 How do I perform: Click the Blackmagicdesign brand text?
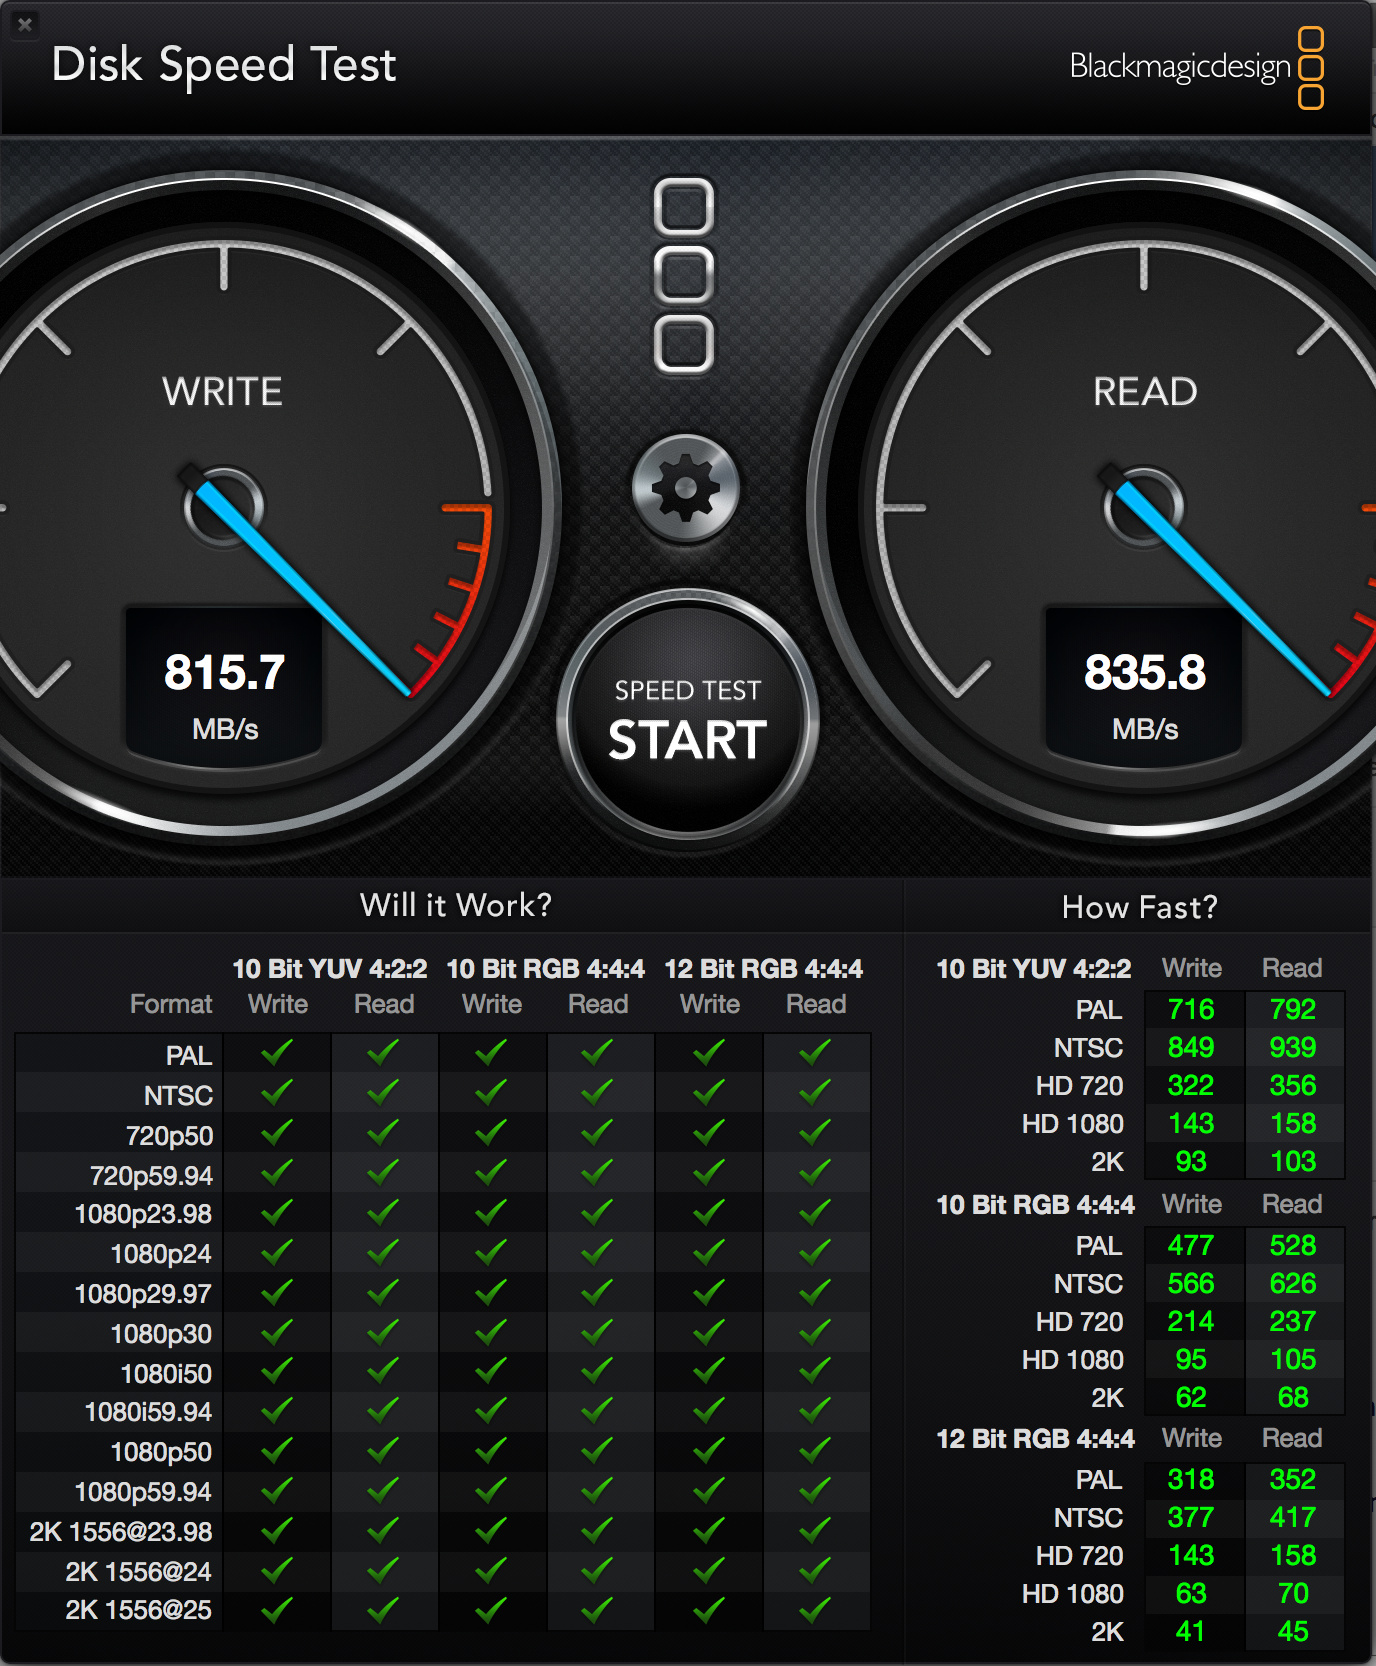pyautogui.click(x=1179, y=67)
